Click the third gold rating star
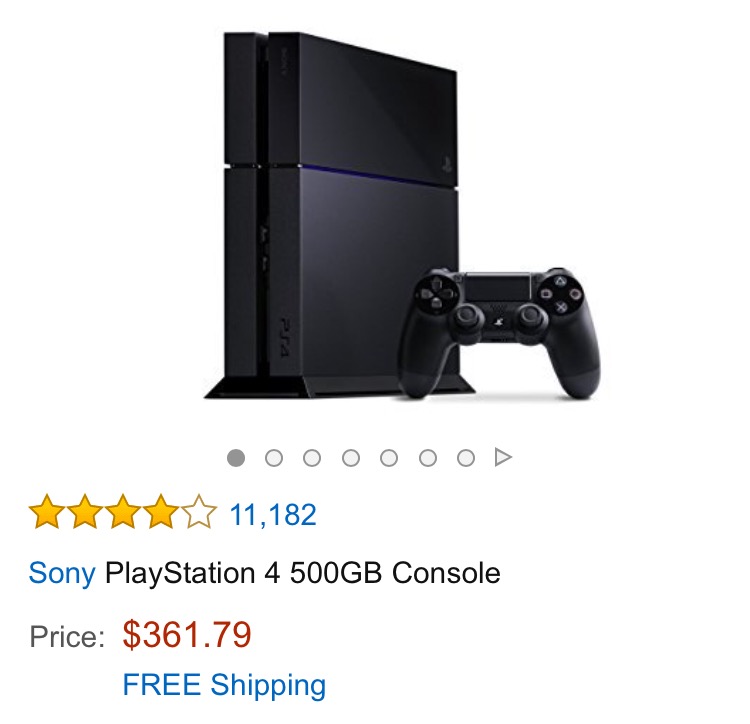Screen dimensions: 750x724 coord(122,512)
